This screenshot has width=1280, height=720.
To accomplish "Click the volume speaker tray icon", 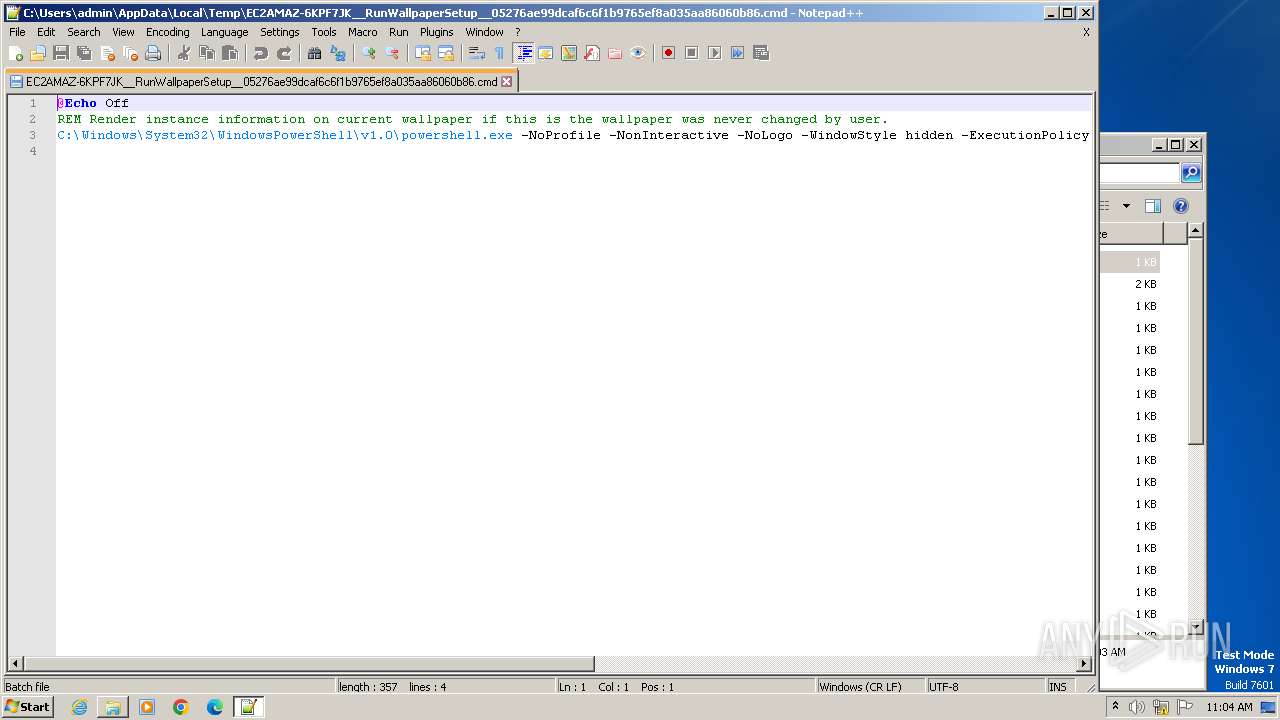I will (1137, 707).
